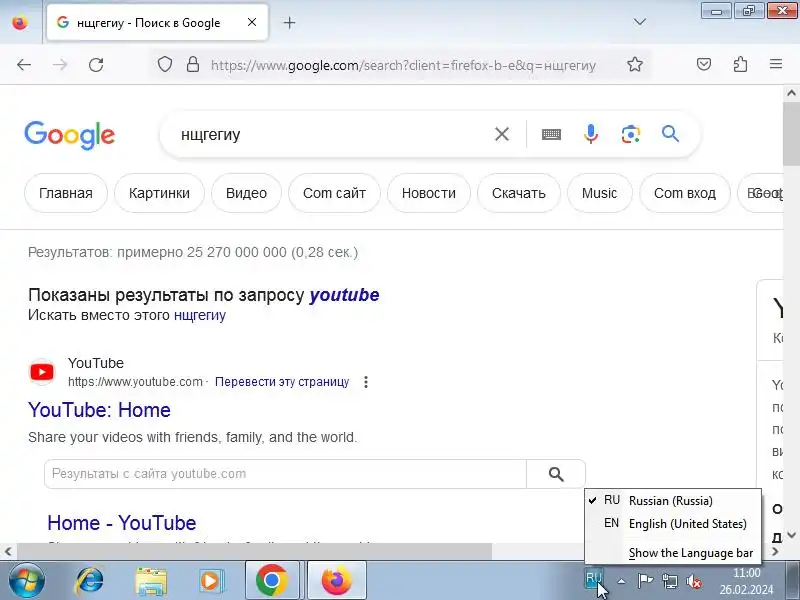Select the Видео filter chip

246,193
